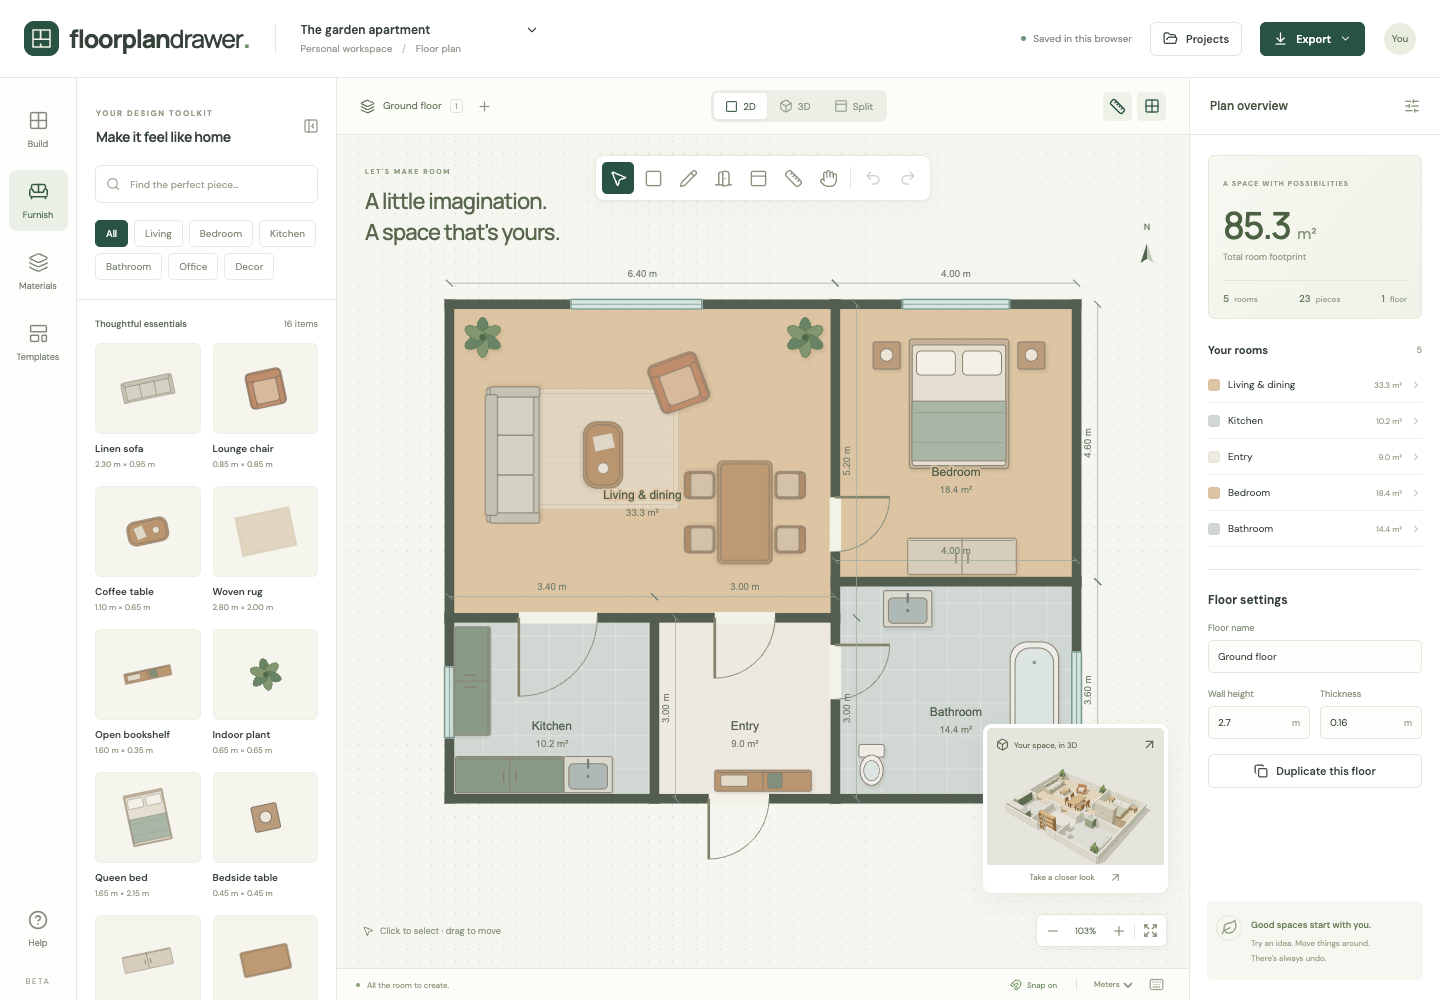The width and height of the screenshot is (1440, 1000).
Task: Open plan overview settings sliders icon
Action: coord(1412,106)
